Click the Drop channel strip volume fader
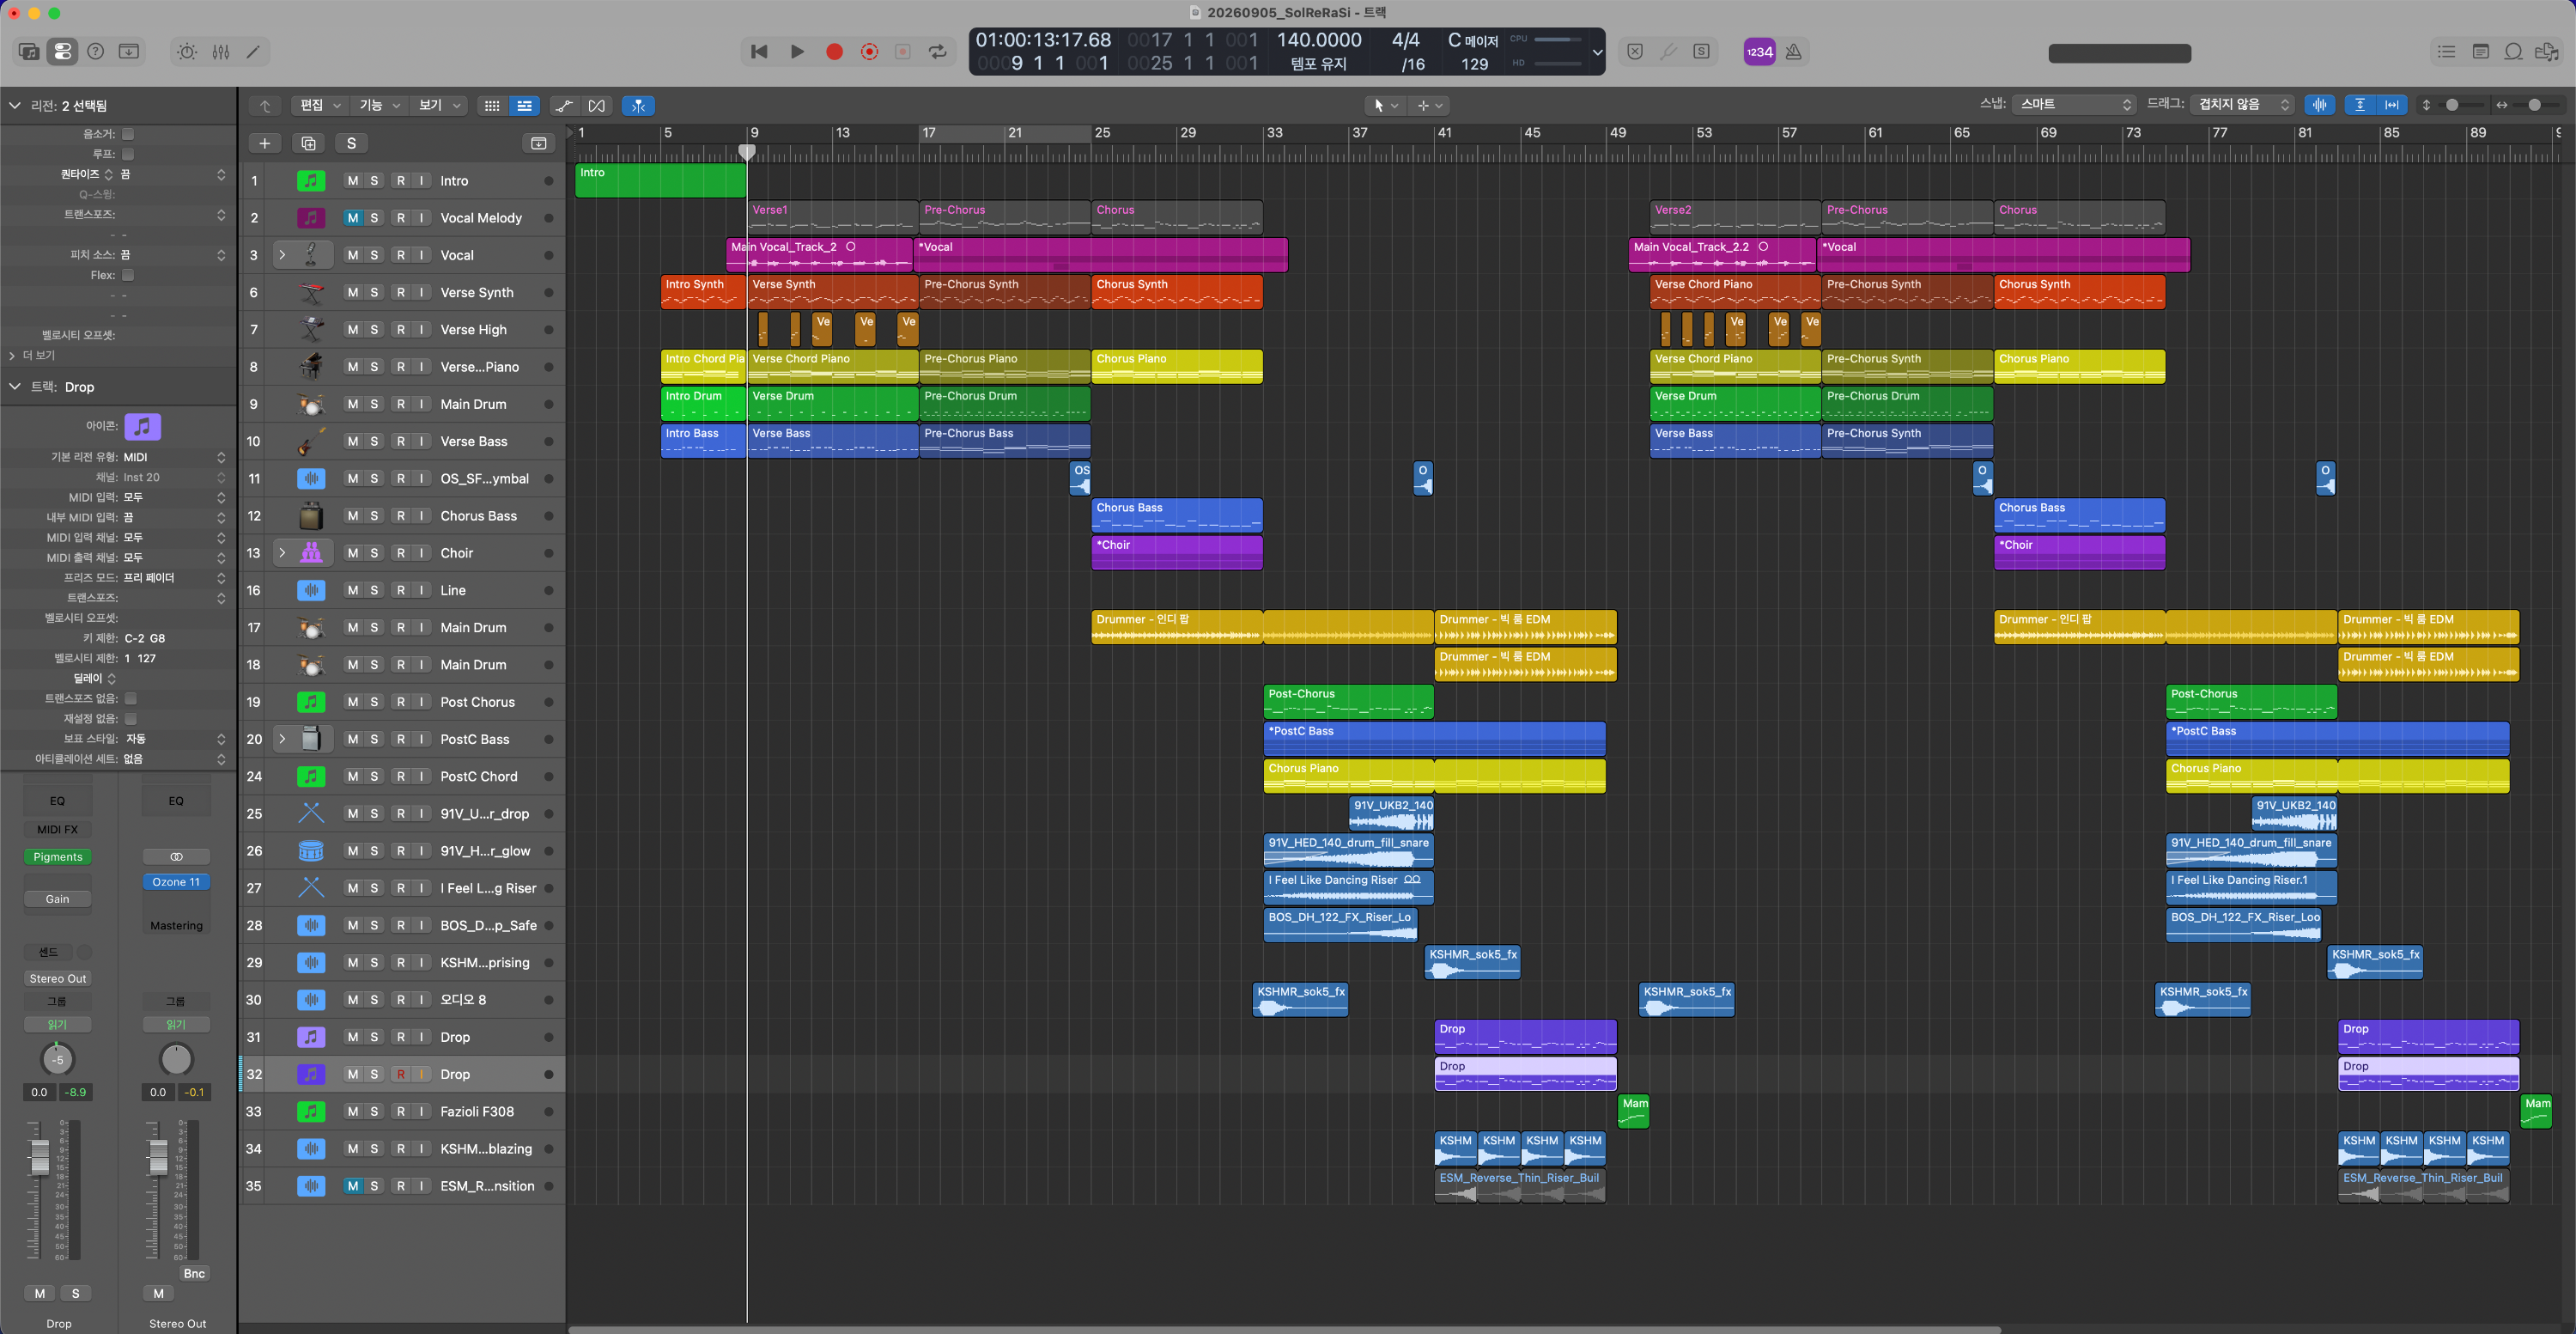Image resolution: width=2576 pixels, height=1334 pixels. [39, 1157]
